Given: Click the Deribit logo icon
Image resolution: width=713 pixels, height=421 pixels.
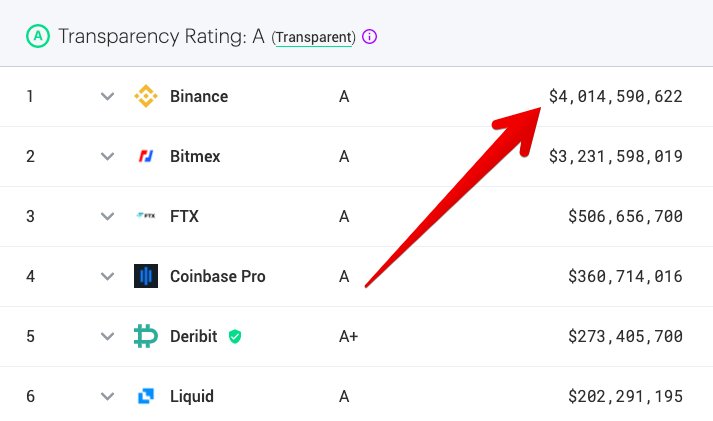Looking at the screenshot, I should tap(146, 336).
